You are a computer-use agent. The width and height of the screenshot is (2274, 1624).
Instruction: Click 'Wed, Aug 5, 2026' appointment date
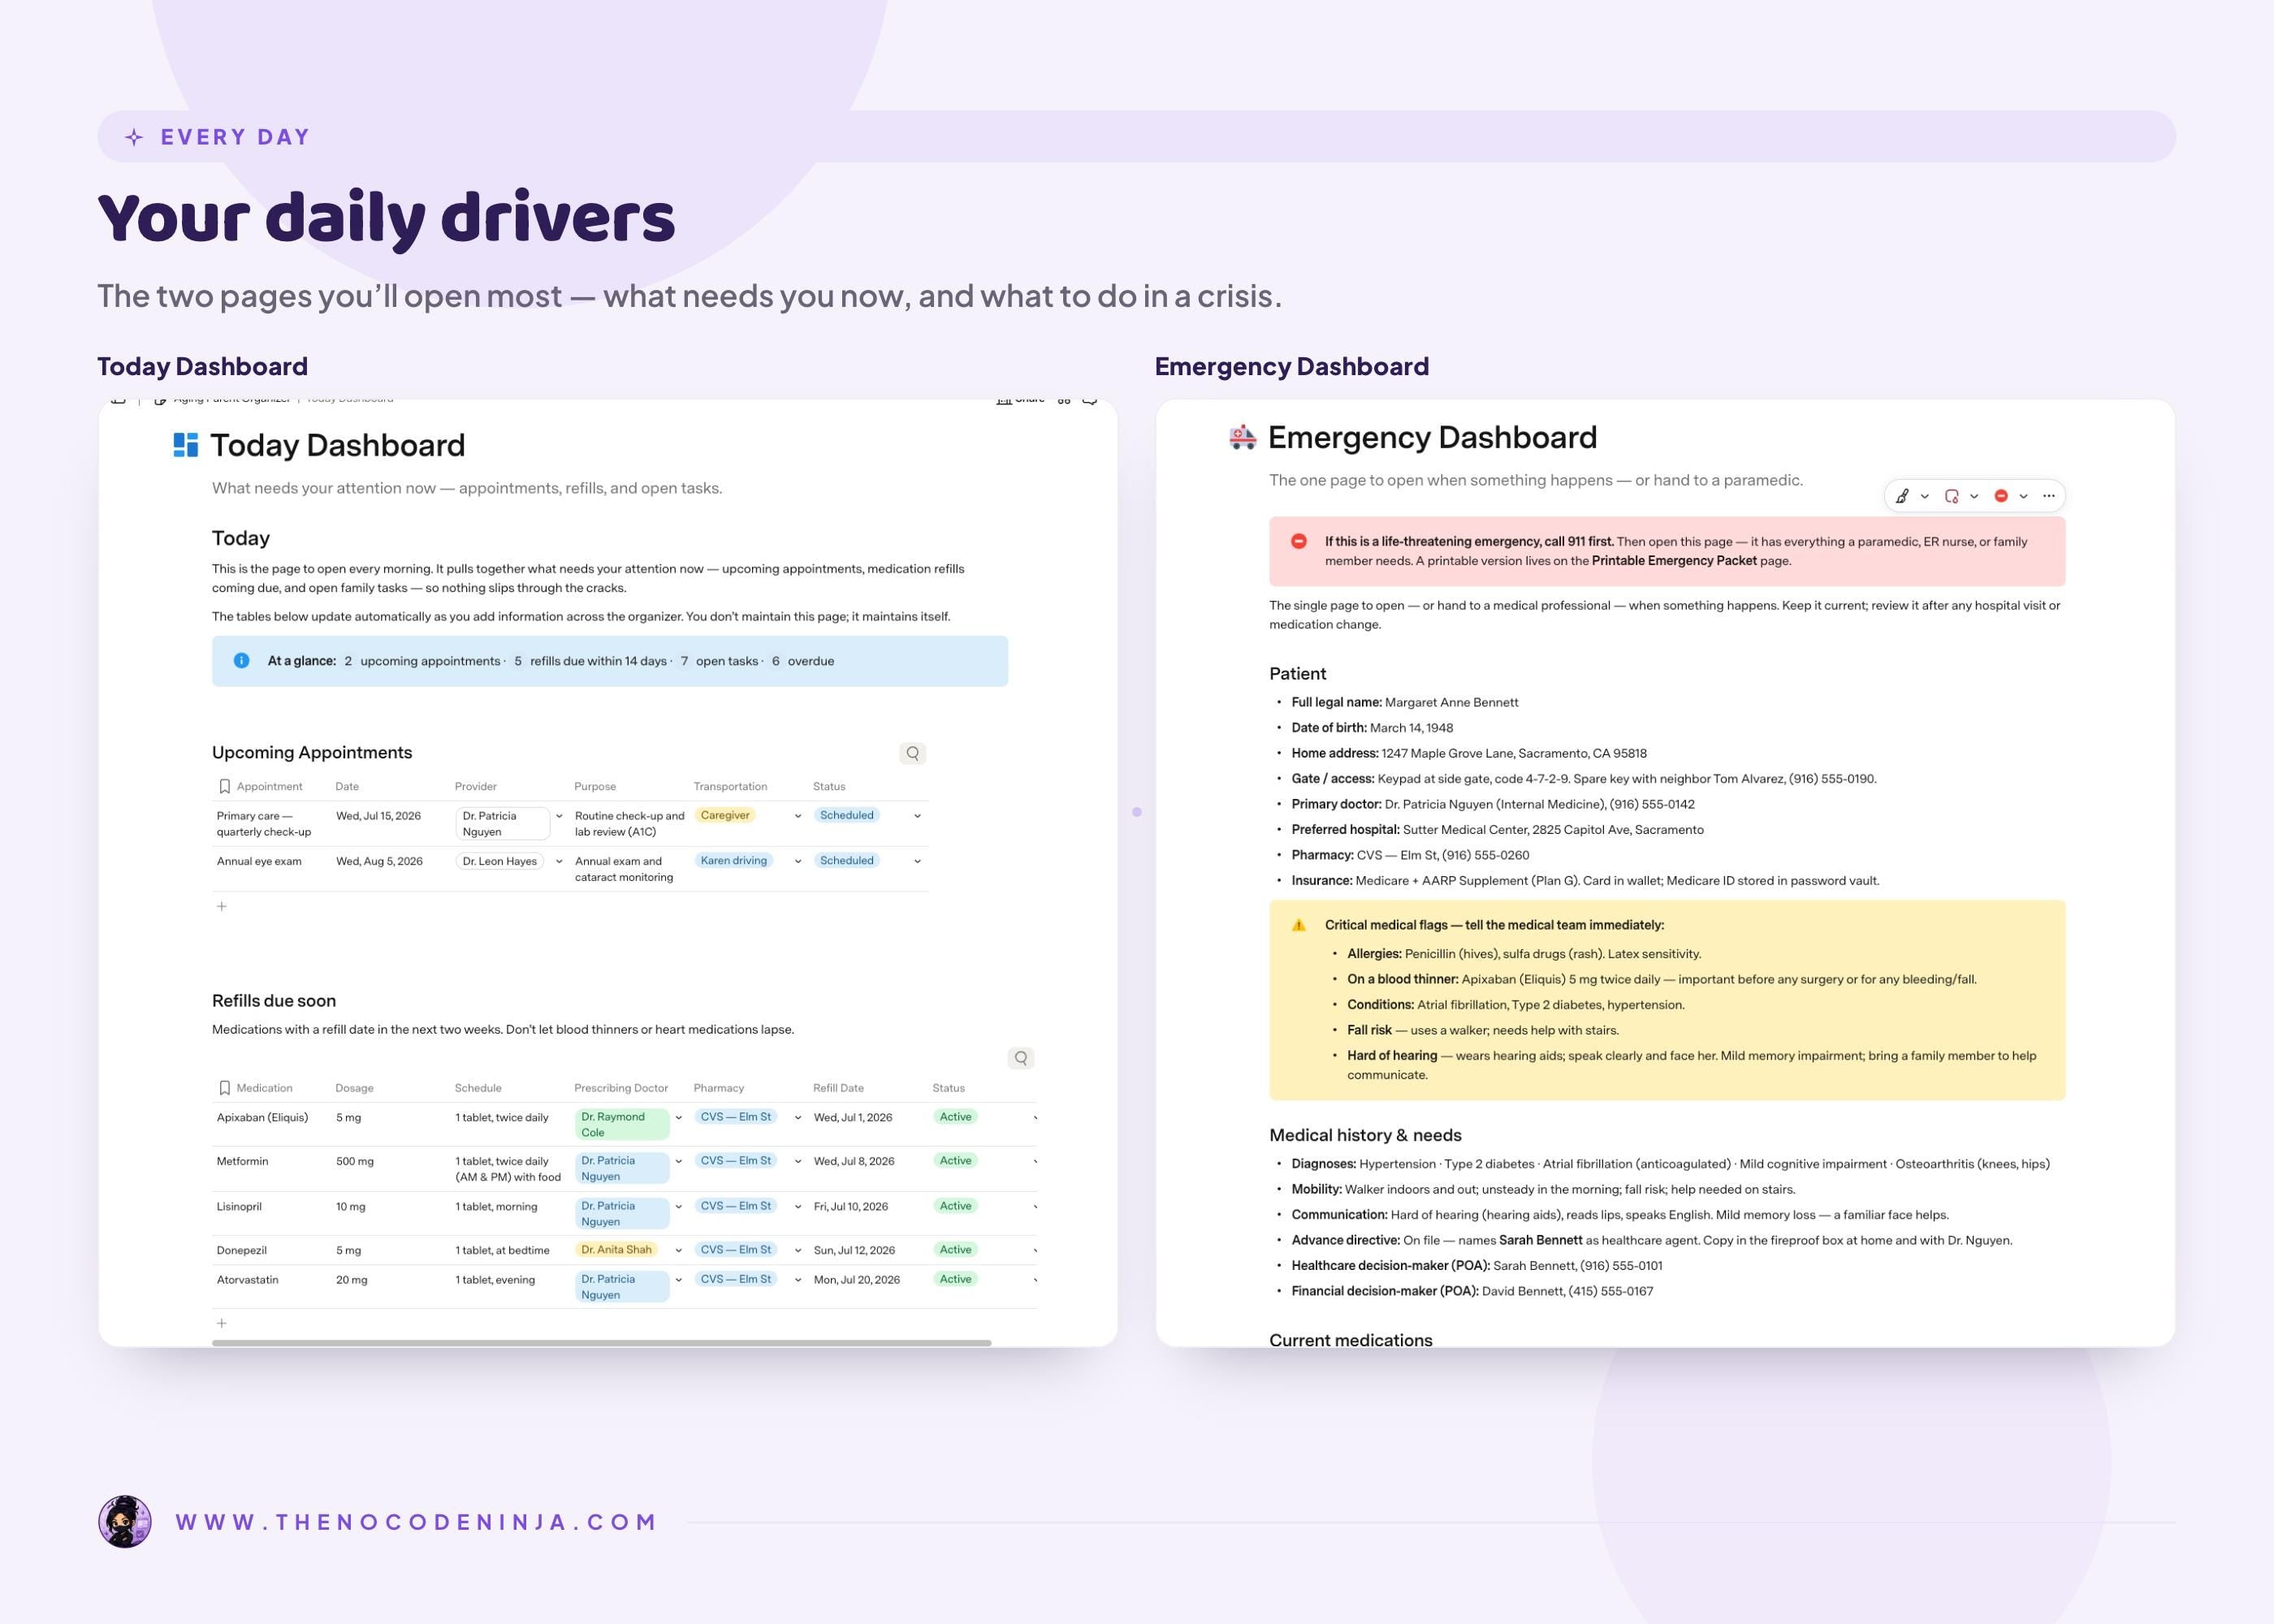pos(379,861)
